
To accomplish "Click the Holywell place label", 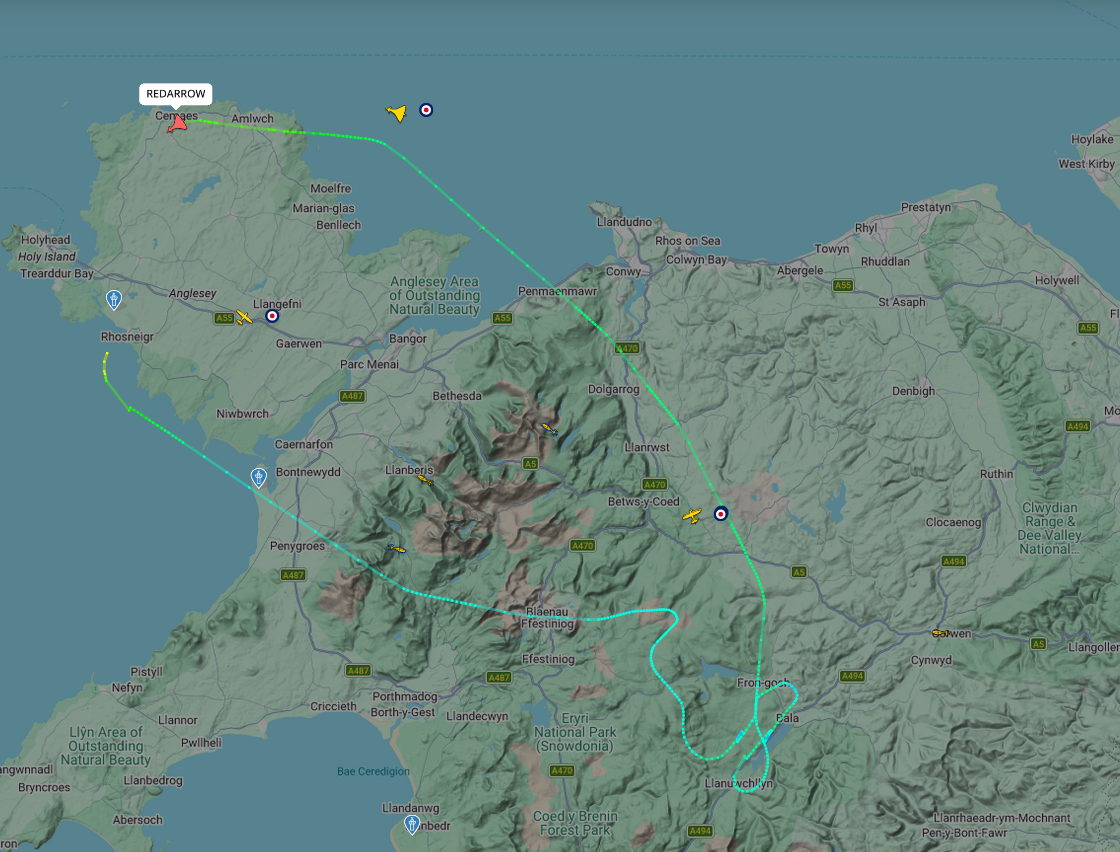I will point(1057,280).
